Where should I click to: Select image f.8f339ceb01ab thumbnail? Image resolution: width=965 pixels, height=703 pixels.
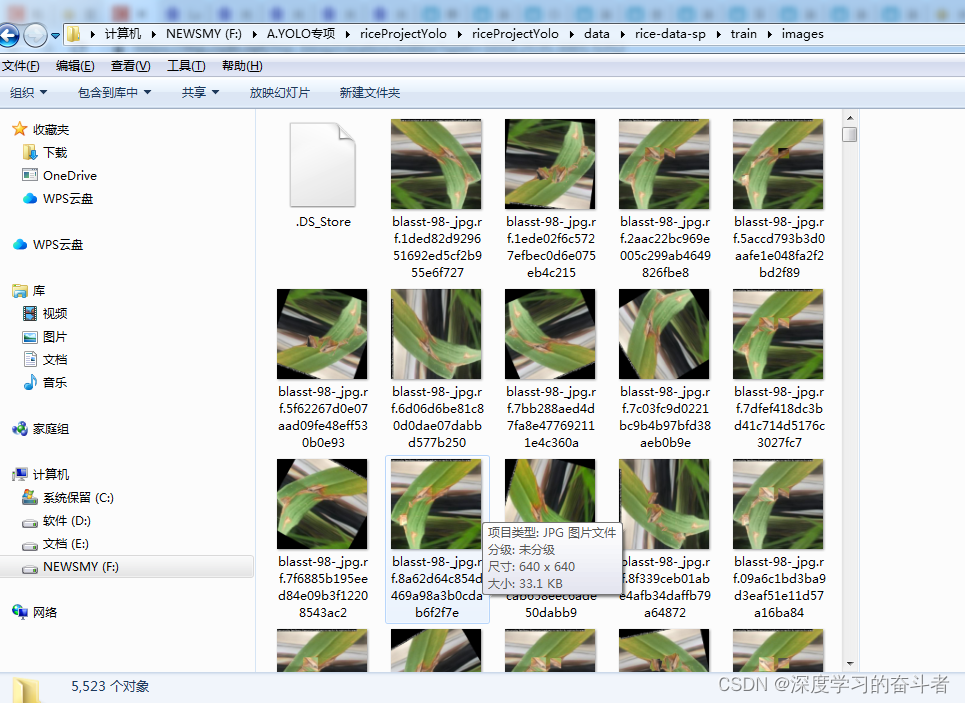tap(664, 504)
